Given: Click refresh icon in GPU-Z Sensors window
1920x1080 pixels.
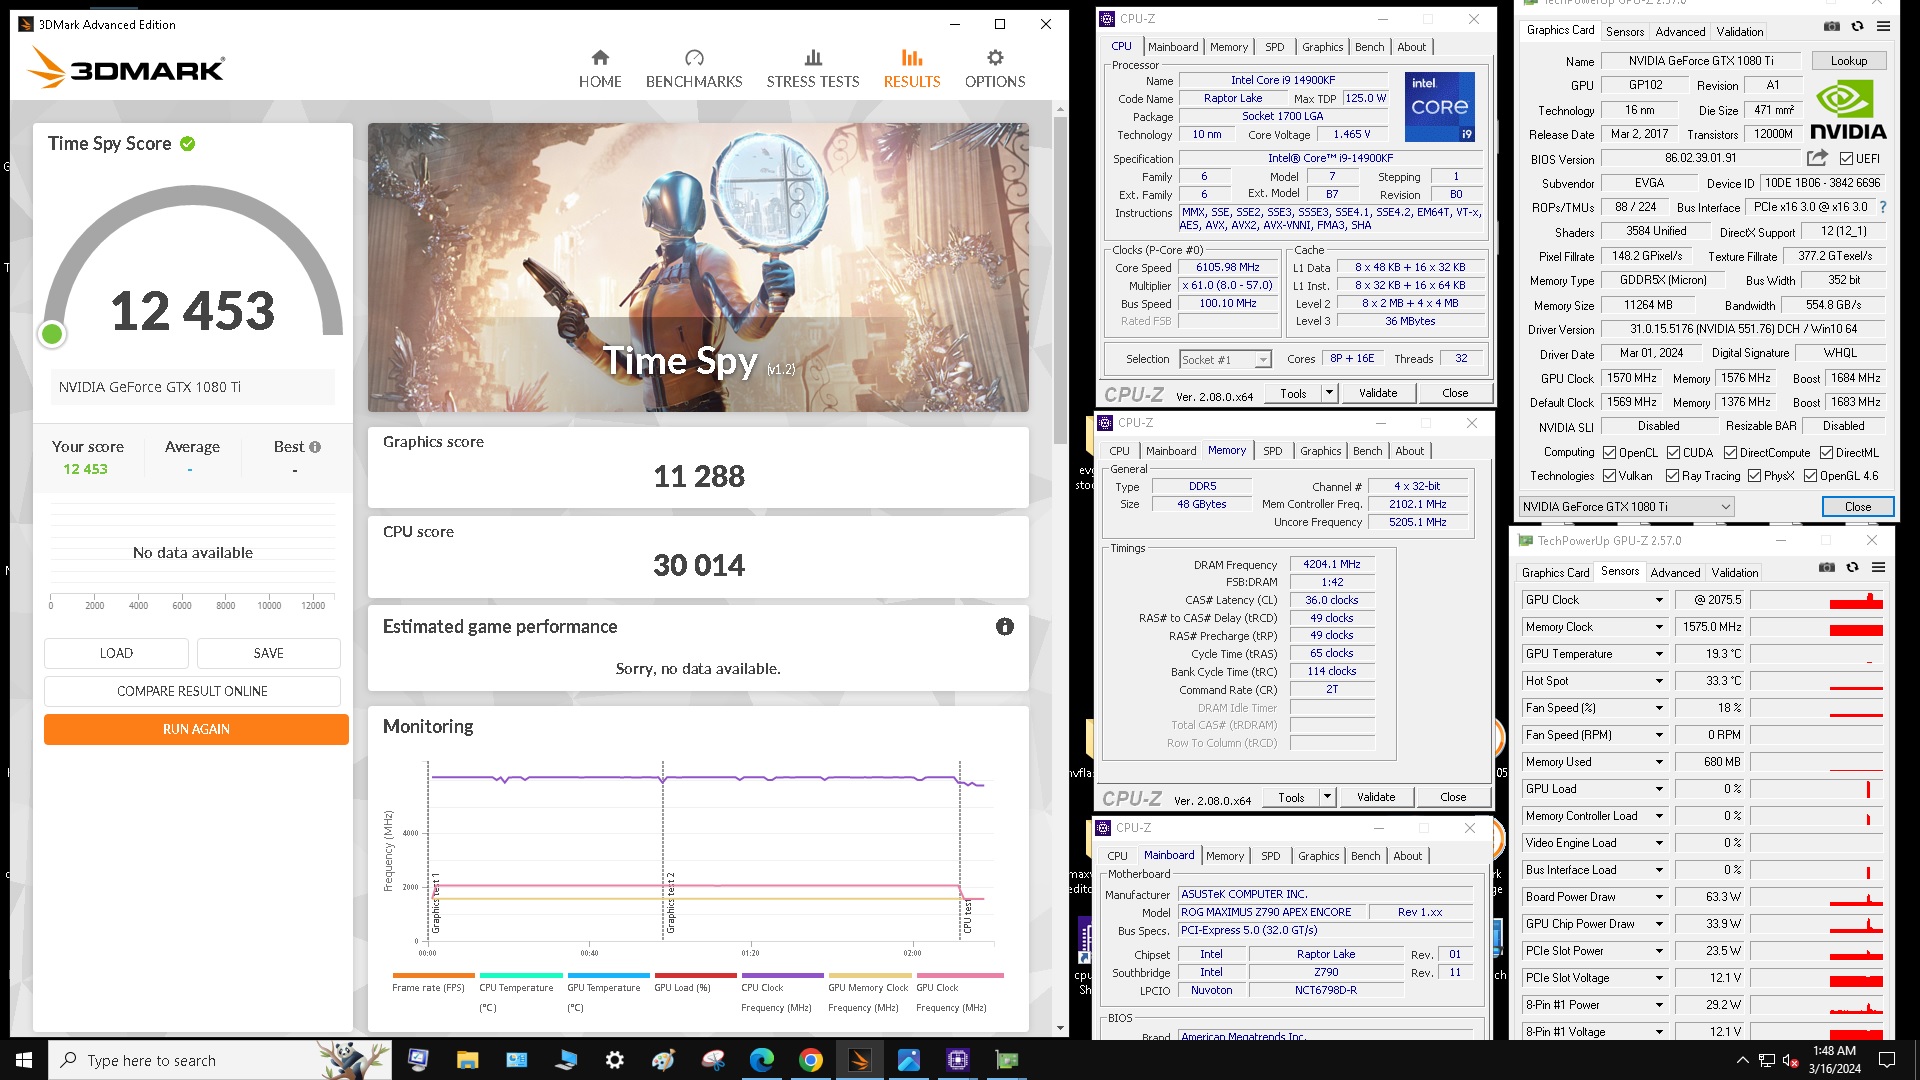Looking at the screenshot, I should point(1852,567).
